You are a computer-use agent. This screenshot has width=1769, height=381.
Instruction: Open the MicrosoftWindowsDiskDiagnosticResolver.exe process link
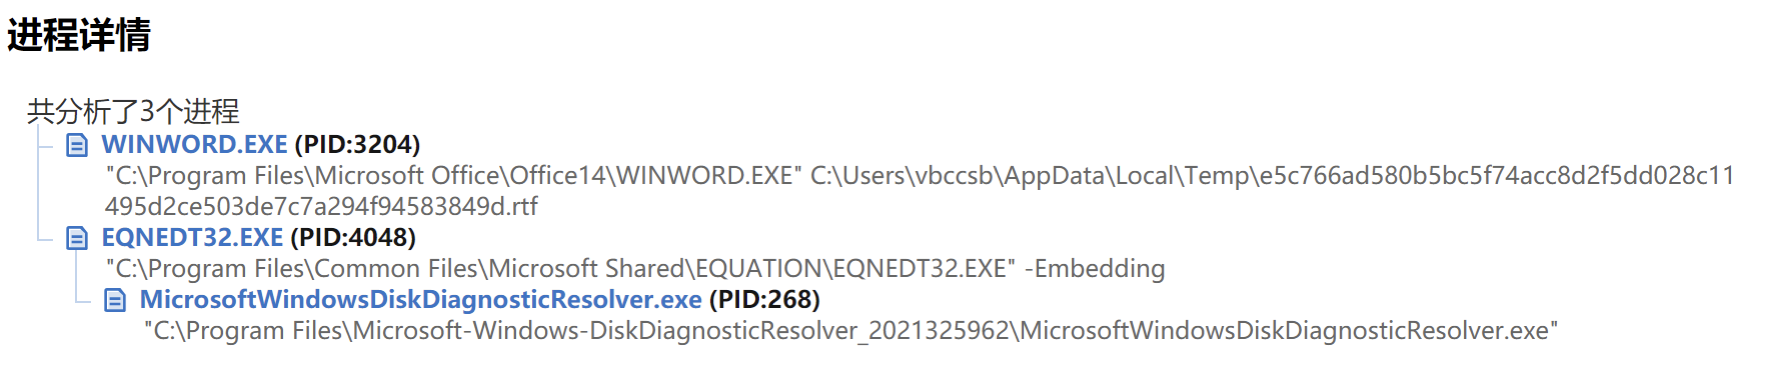pos(420,300)
